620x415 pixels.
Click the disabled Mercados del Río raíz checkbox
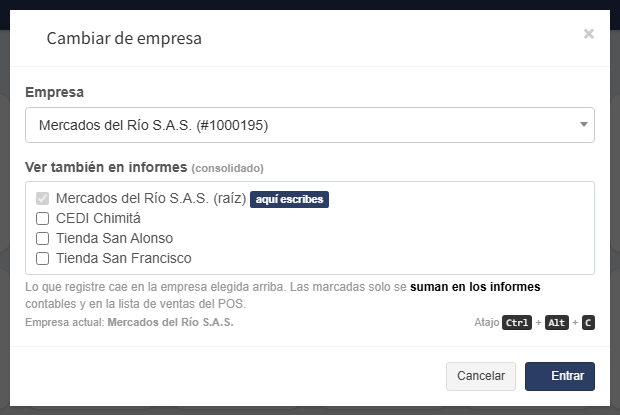42,198
